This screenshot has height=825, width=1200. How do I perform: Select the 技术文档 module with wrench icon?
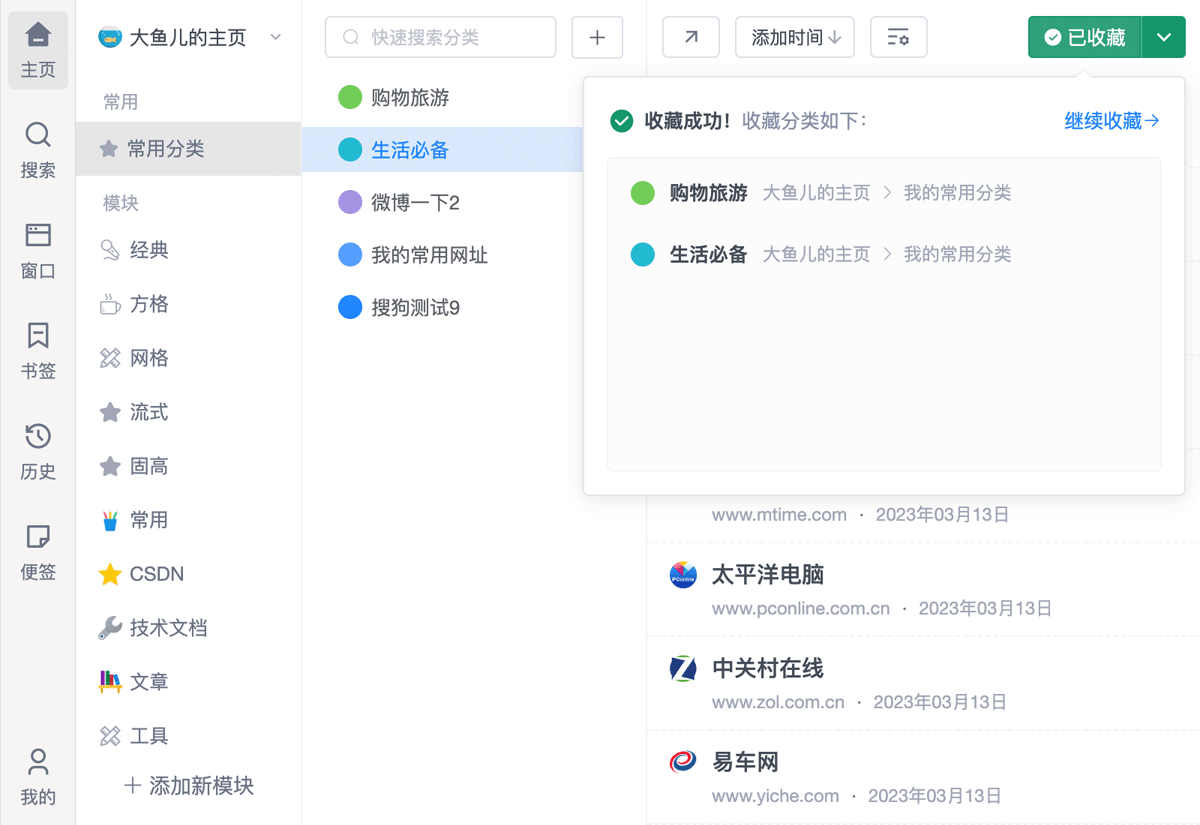pyautogui.click(x=188, y=628)
